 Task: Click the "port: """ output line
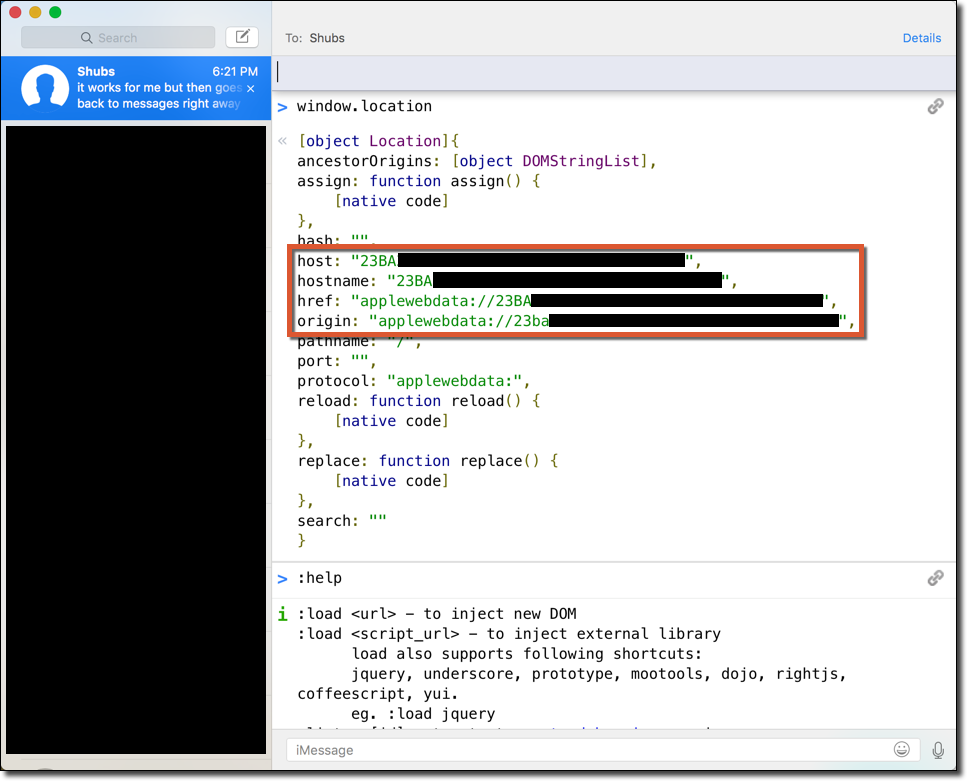[337, 361]
